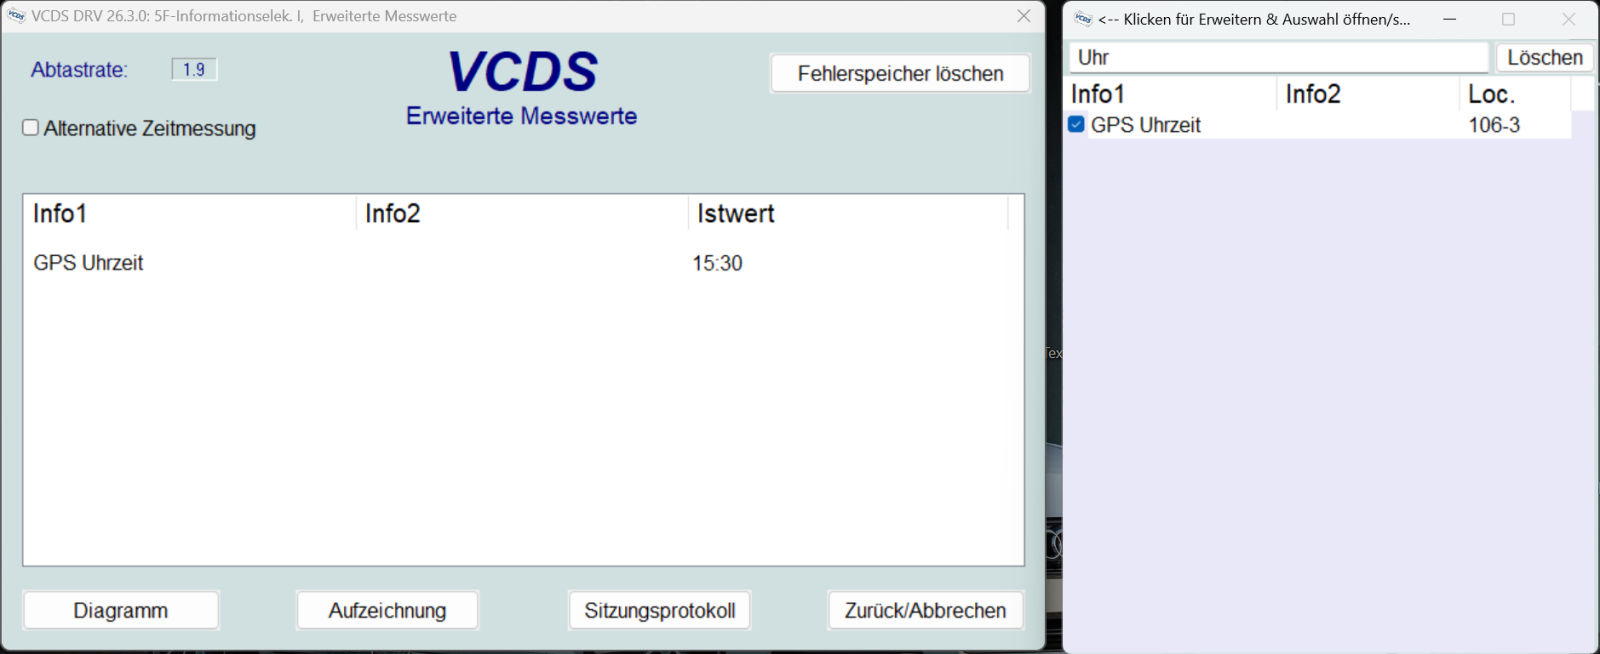This screenshot has height=654, width=1600.
Task: Minimize the selection window
Action: [1449, 19]
